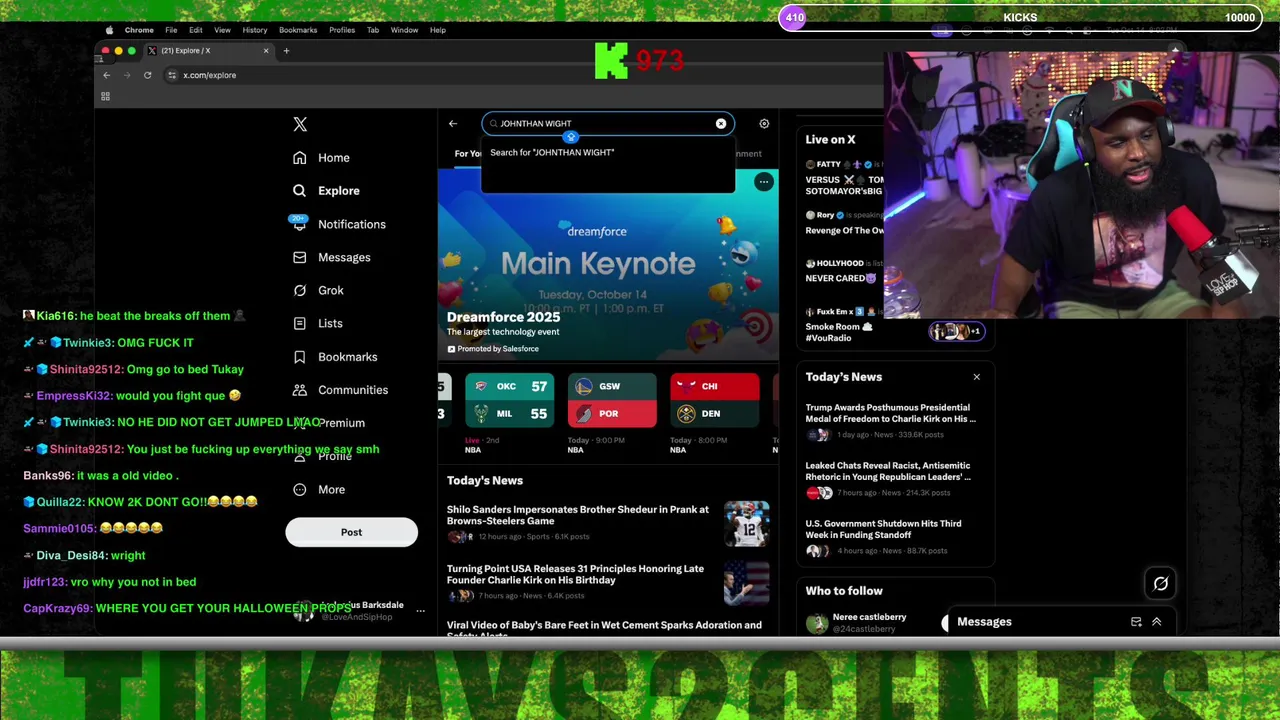Open the Grok icon
Image resolution: width=1280 pixels, height=720 pixels.
[299, 290]
